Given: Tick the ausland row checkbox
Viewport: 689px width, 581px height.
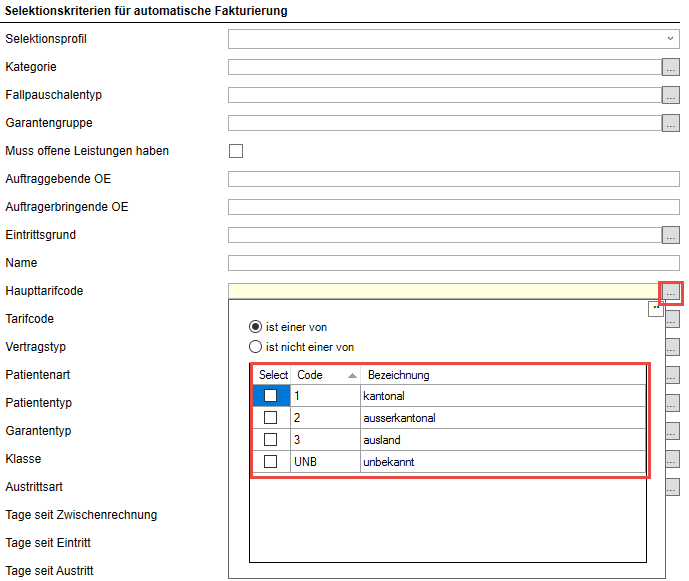Looking at the screenshot, I should click(270, 440).
